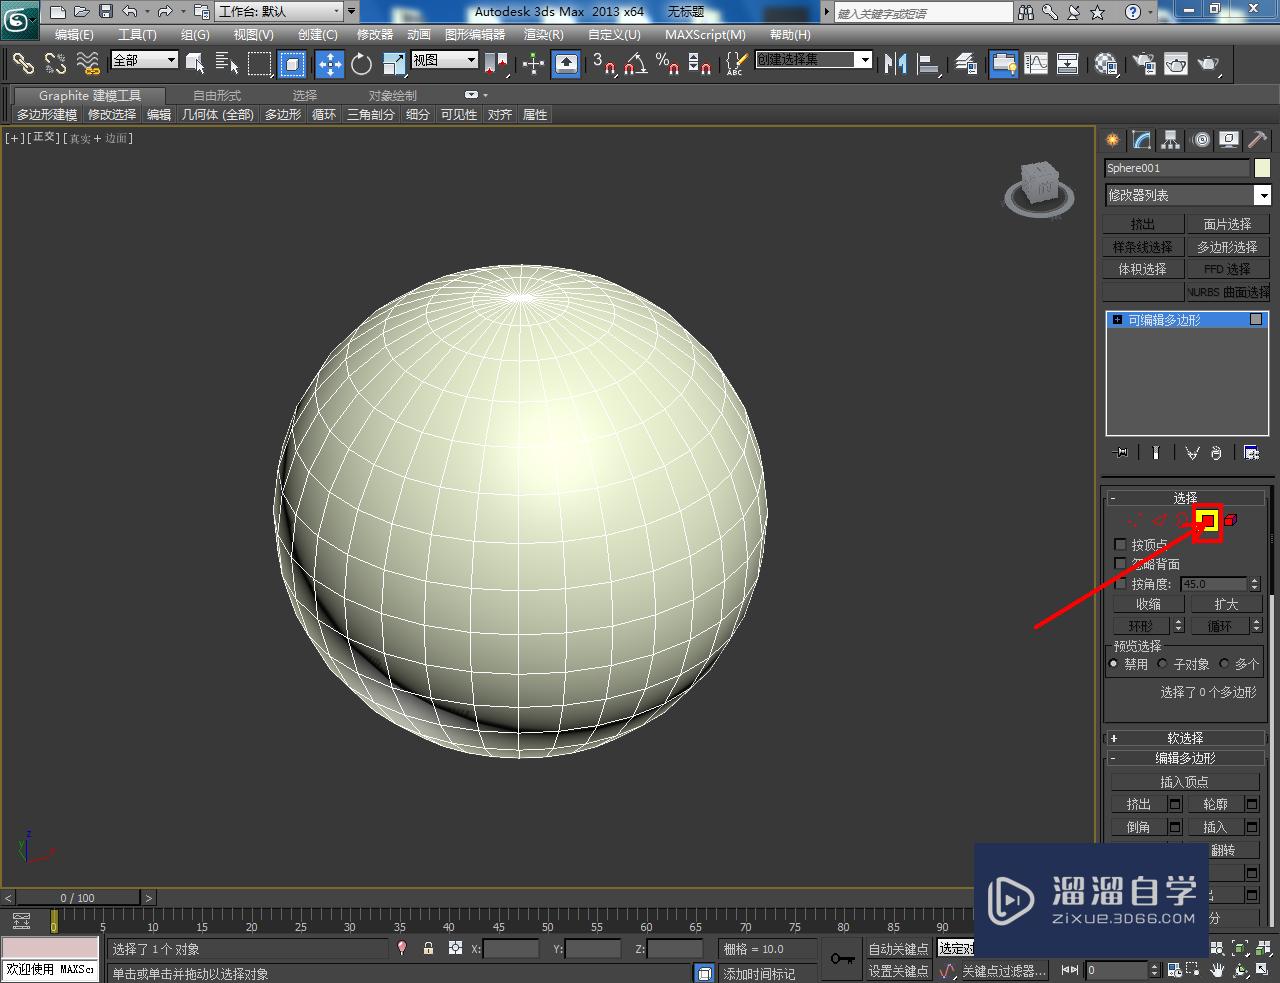The image size is (1280, 983).
Task: Switch to the Motion command panel
Action: pos(1201,140)
